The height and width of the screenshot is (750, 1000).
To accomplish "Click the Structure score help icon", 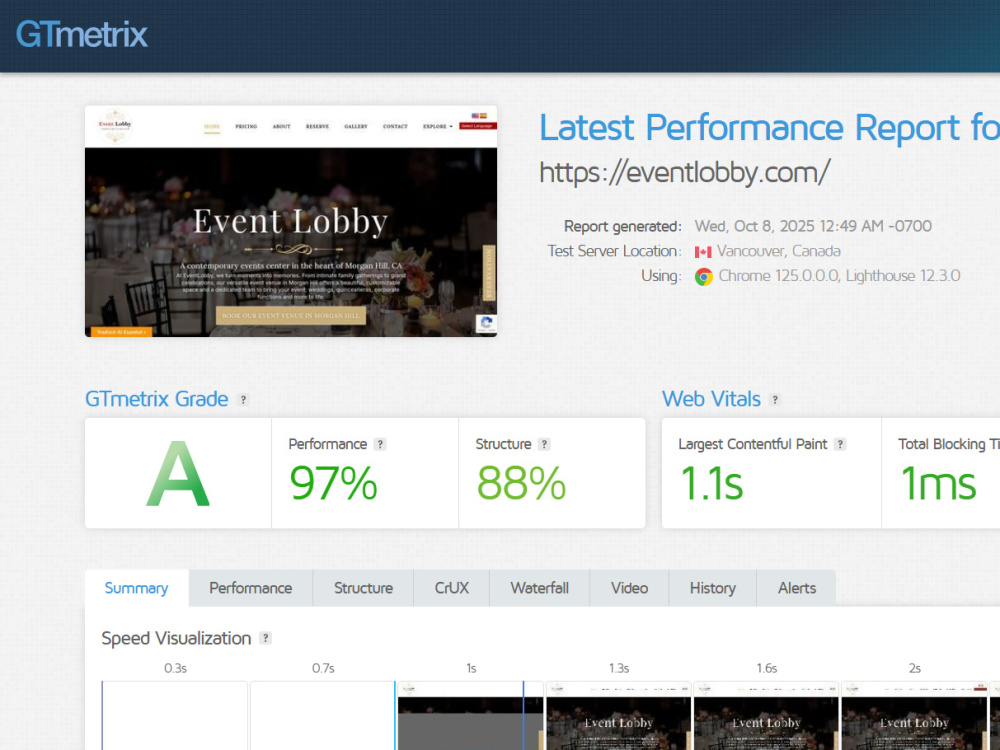I will 544,445.
